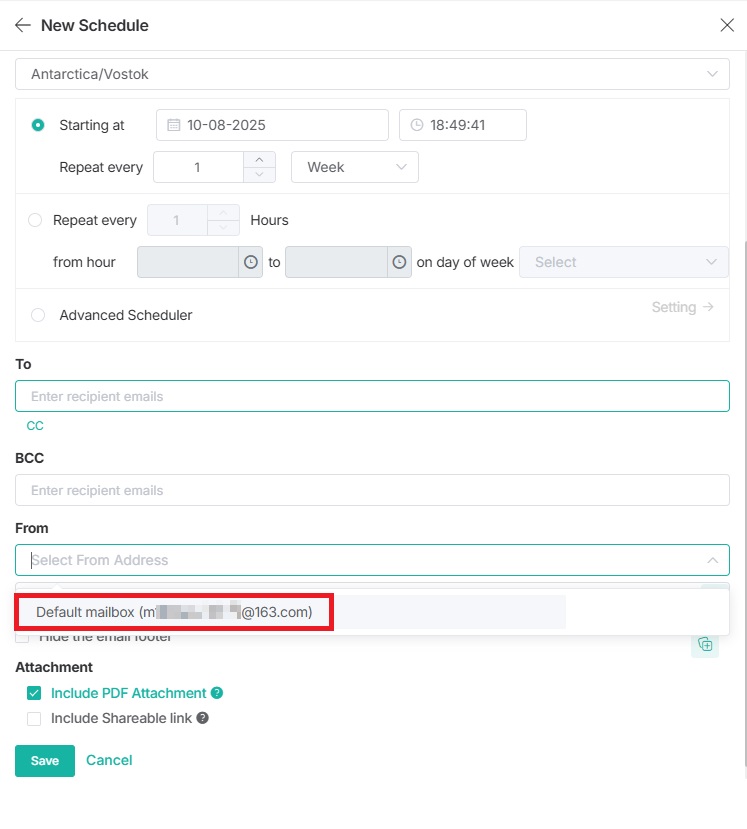Click the increment arrow on Repeat every stepper
Viewport: 747px width, 829px height.
point(259,160)
